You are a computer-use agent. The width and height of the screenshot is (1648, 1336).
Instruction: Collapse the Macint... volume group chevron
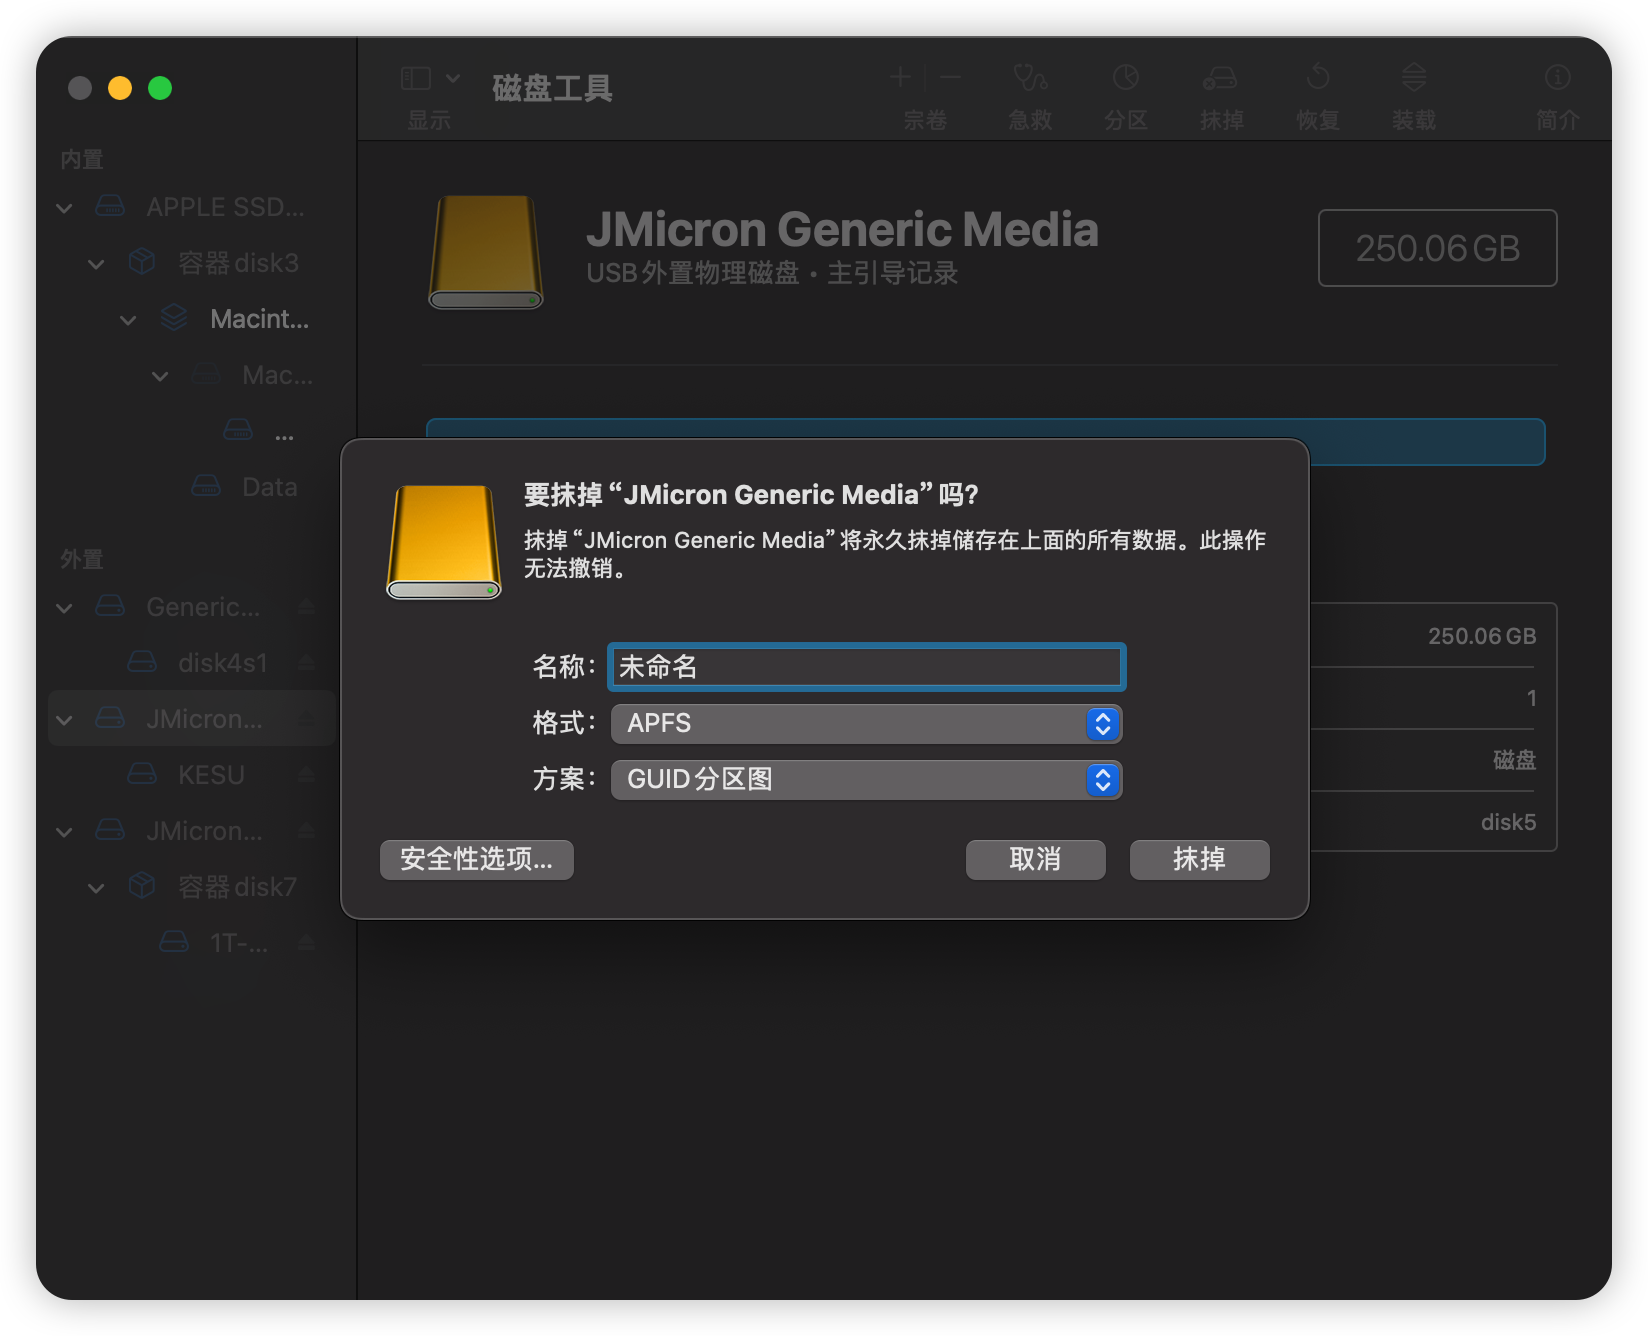click(128, 320)
